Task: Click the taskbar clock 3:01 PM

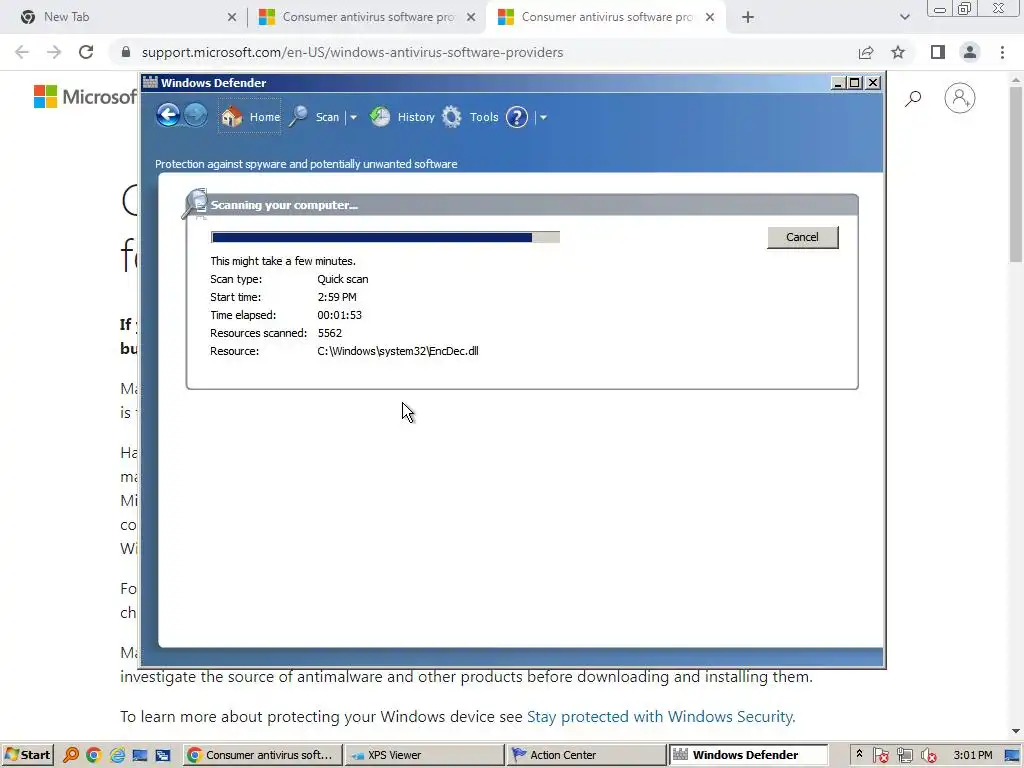Action: point(972,755)
